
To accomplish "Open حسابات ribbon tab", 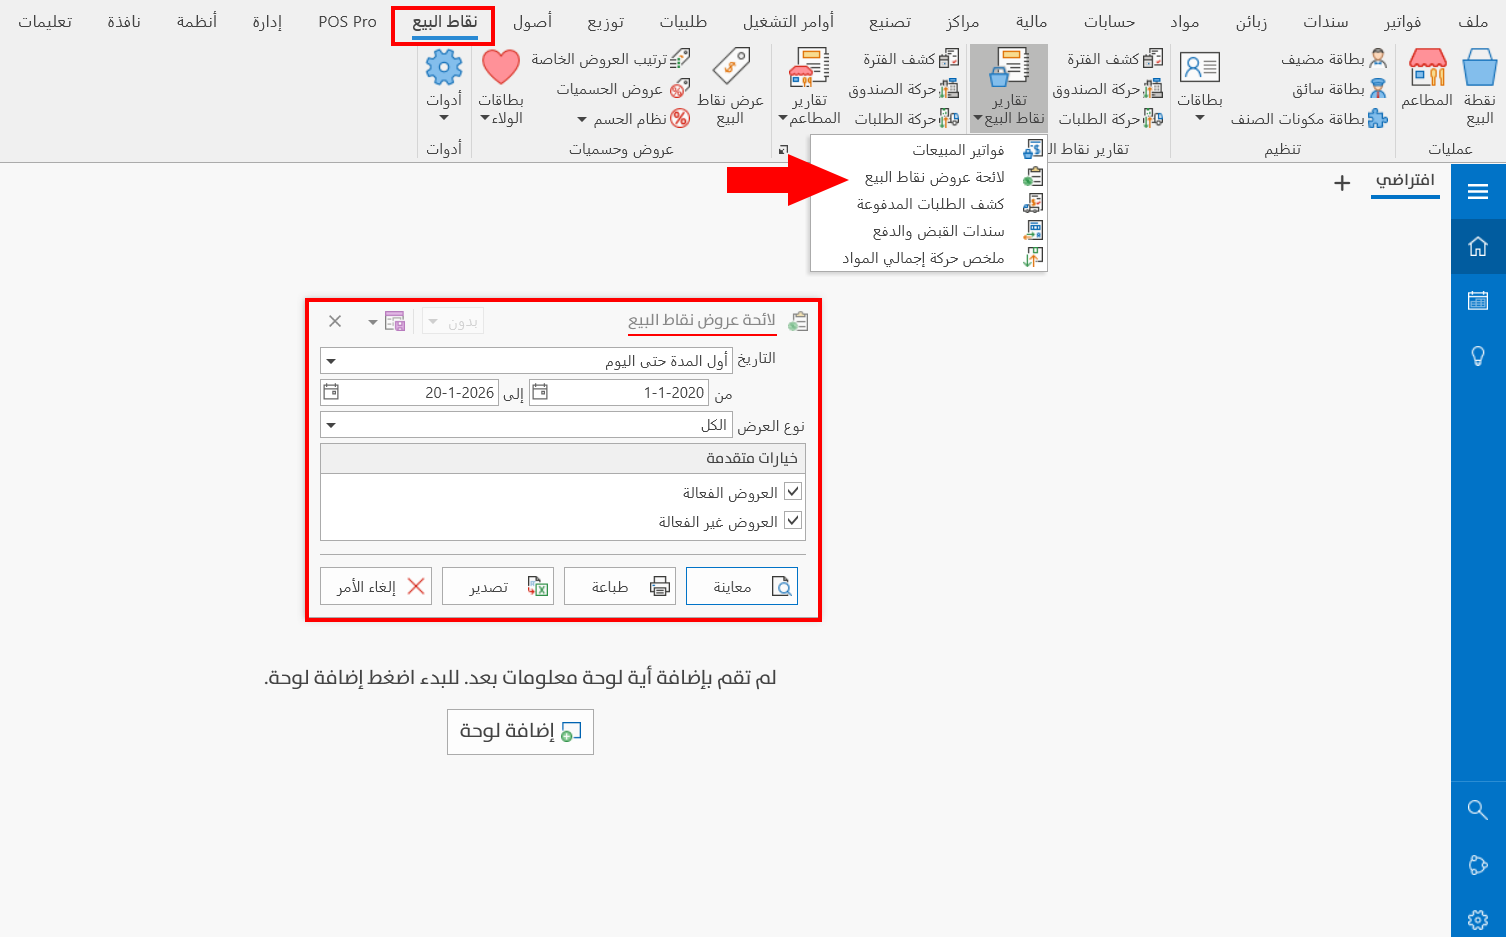I will click(x=1109, y=21).
